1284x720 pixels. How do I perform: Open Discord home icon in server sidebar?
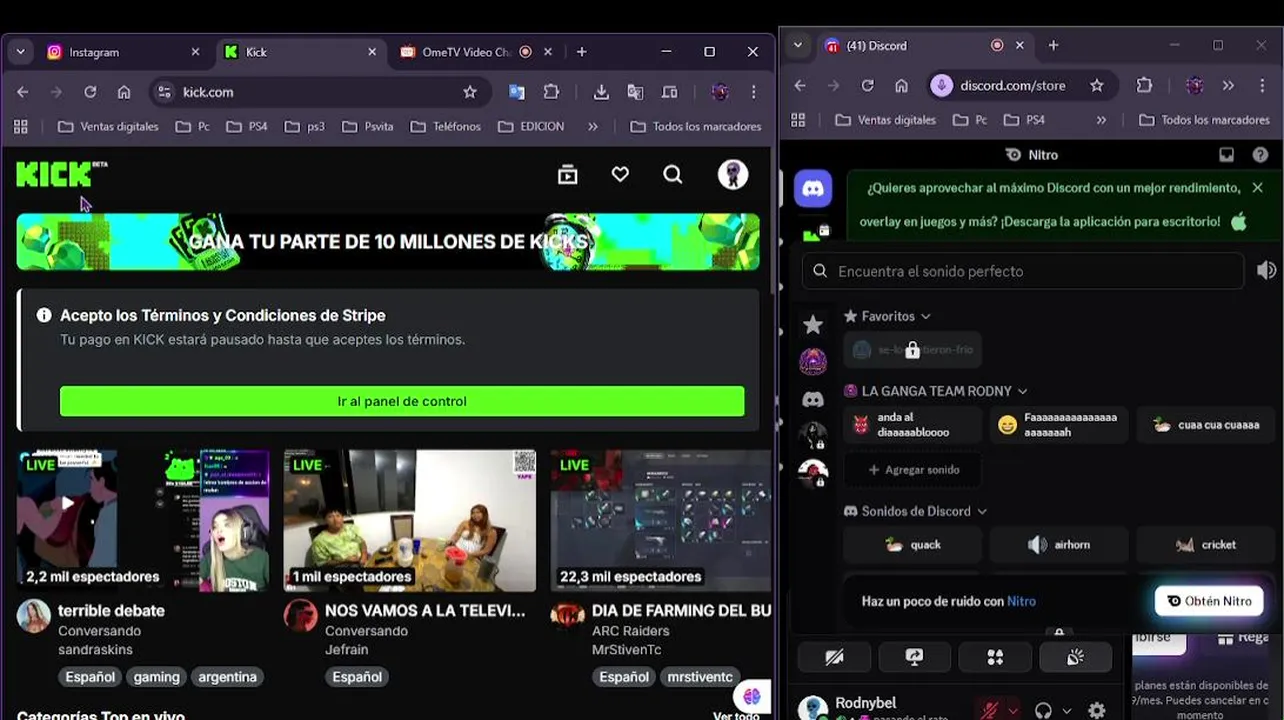point(813,188)
